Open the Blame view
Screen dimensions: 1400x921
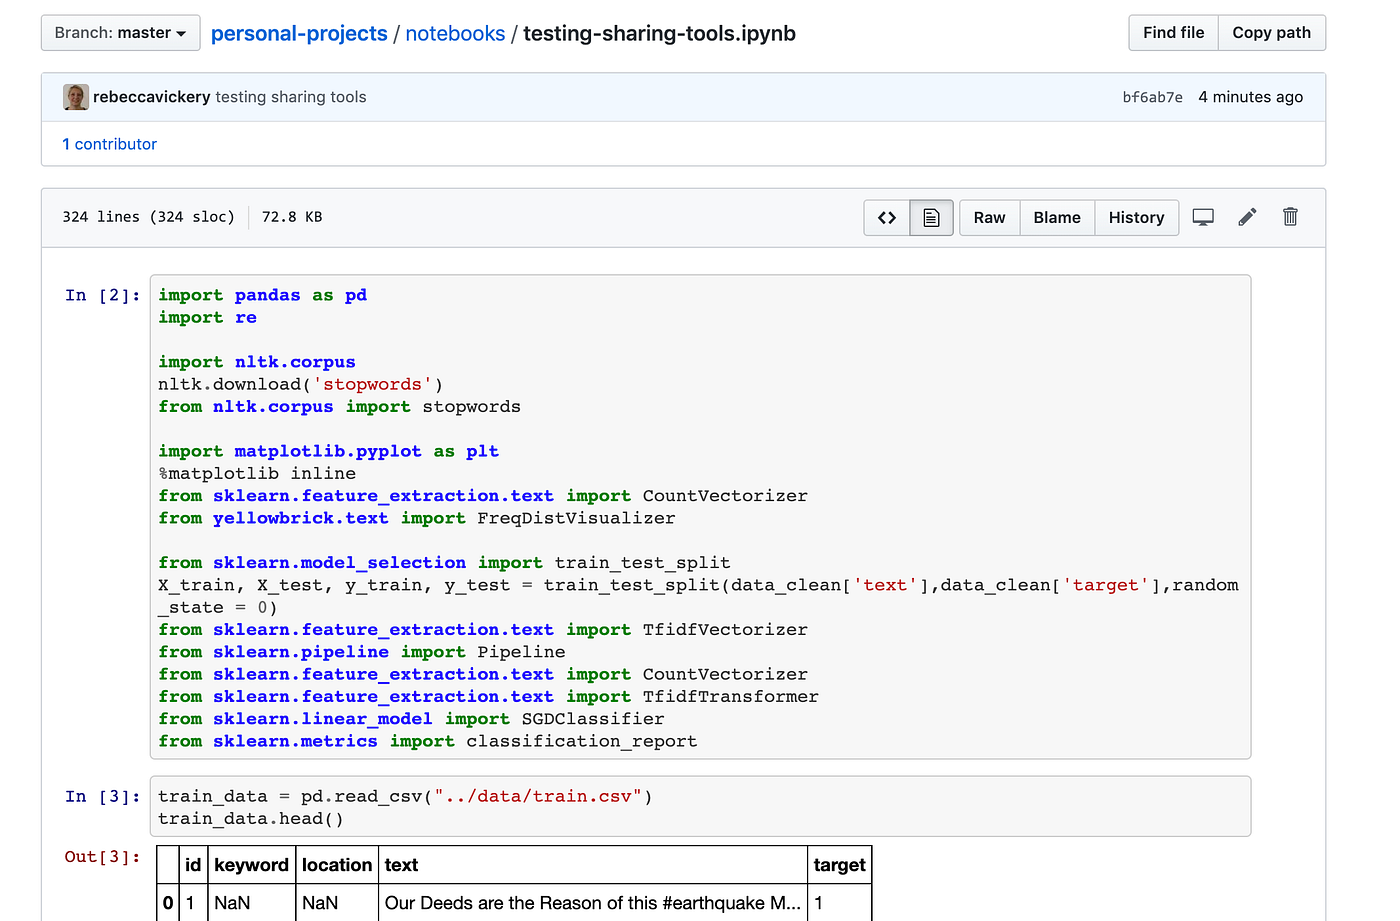click(x=1057, y=218)
